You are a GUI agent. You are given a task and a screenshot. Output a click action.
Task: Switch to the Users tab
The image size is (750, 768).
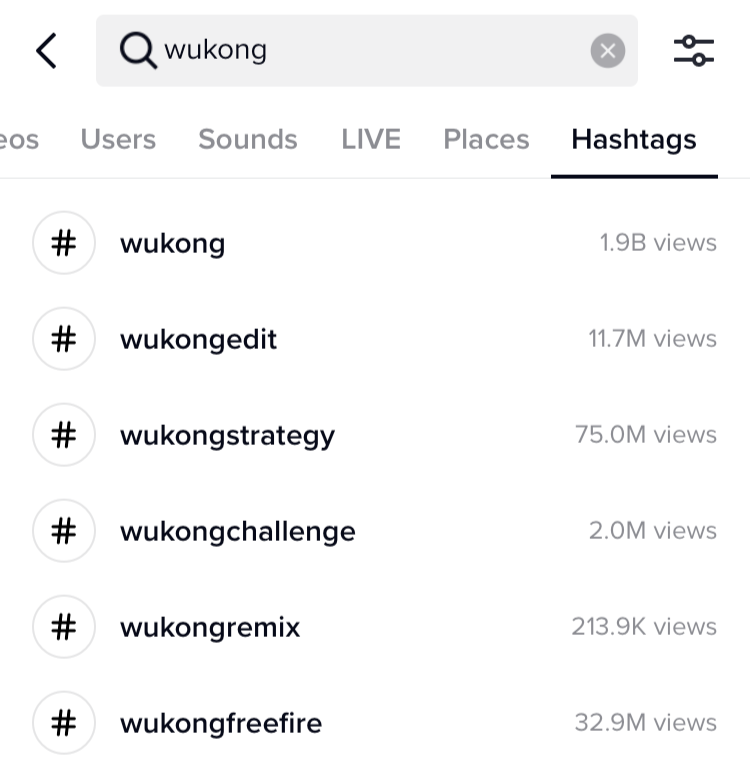point(118,139)
